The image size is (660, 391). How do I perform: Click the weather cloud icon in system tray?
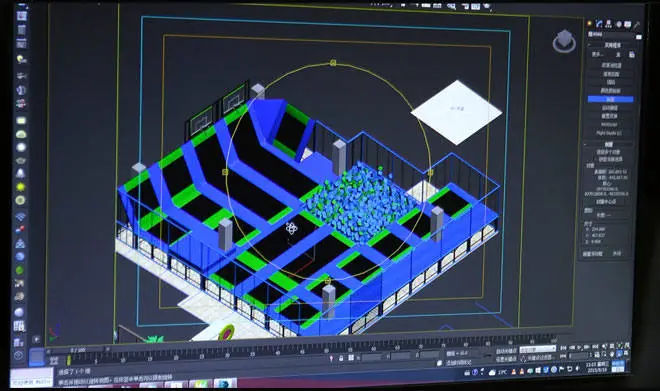pyautogui.click(x=492, y=372)
